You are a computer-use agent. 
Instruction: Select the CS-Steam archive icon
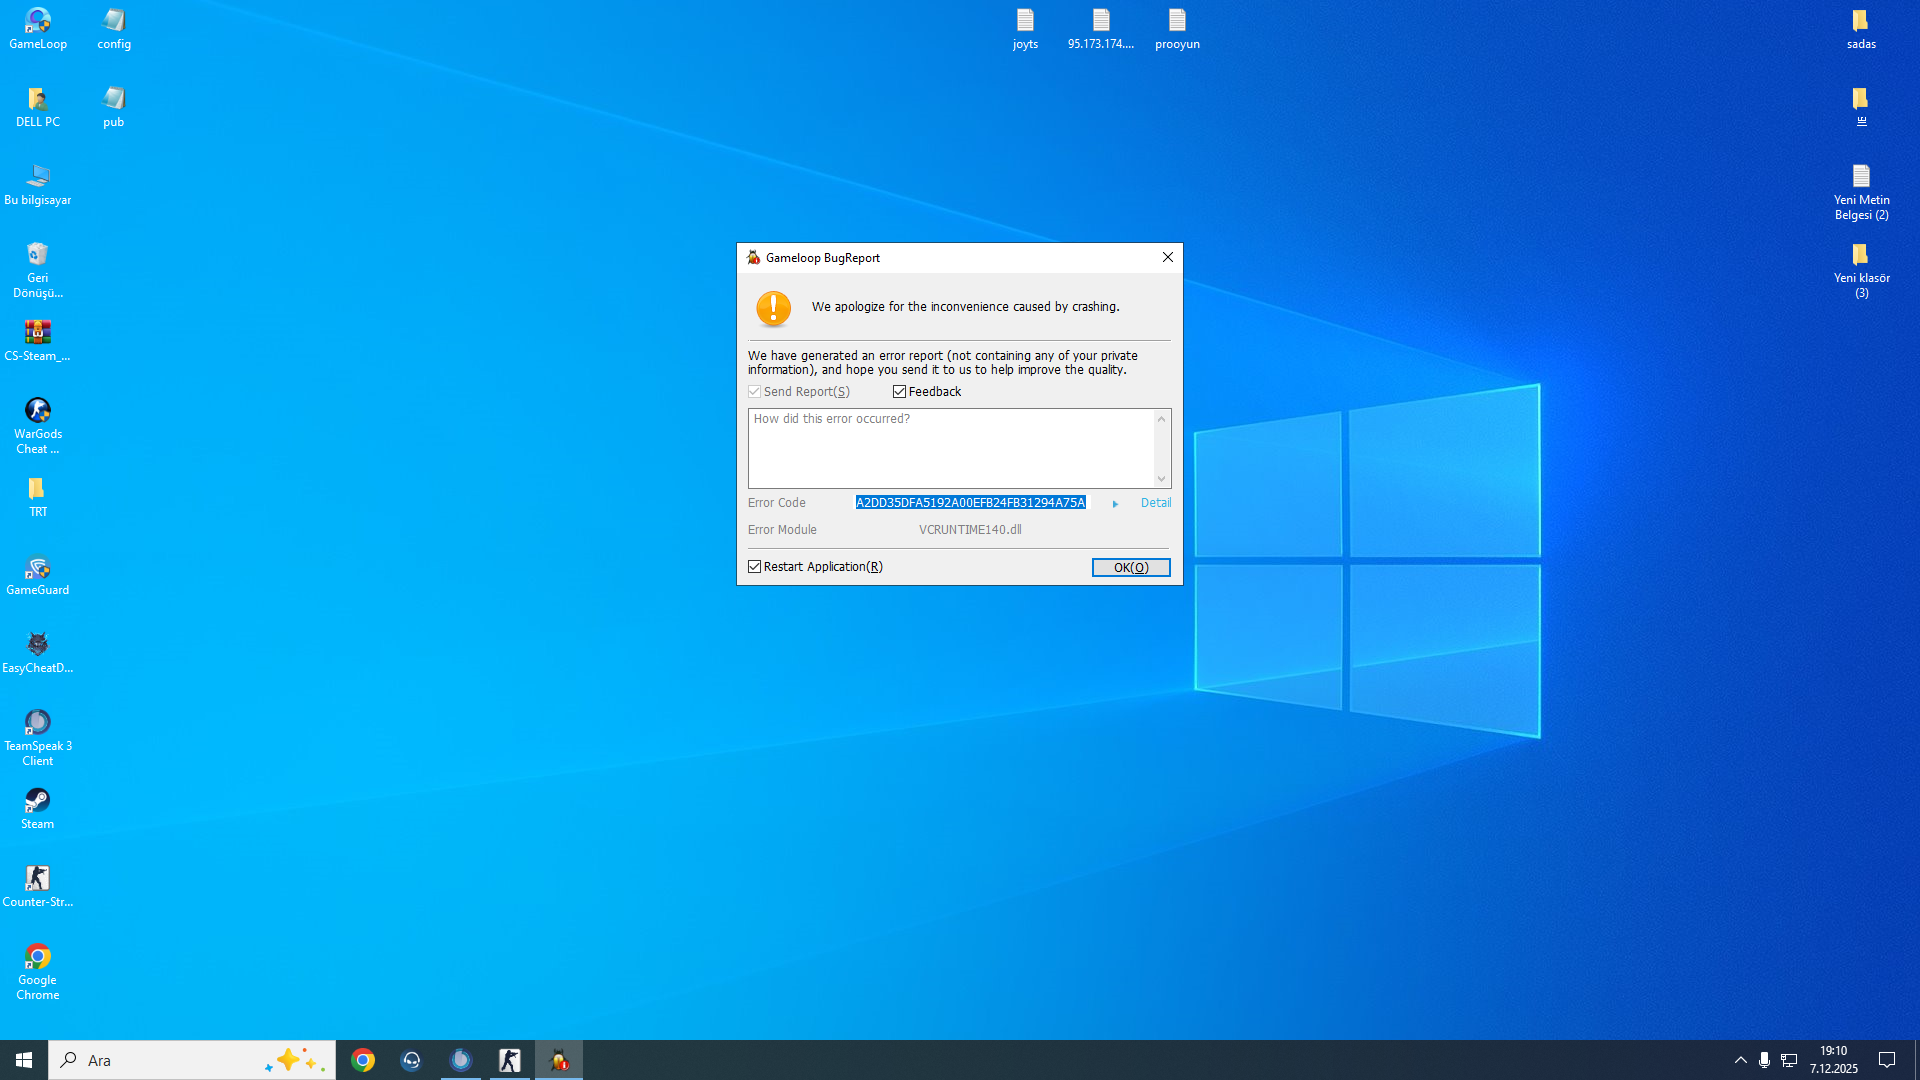[38, 340]
